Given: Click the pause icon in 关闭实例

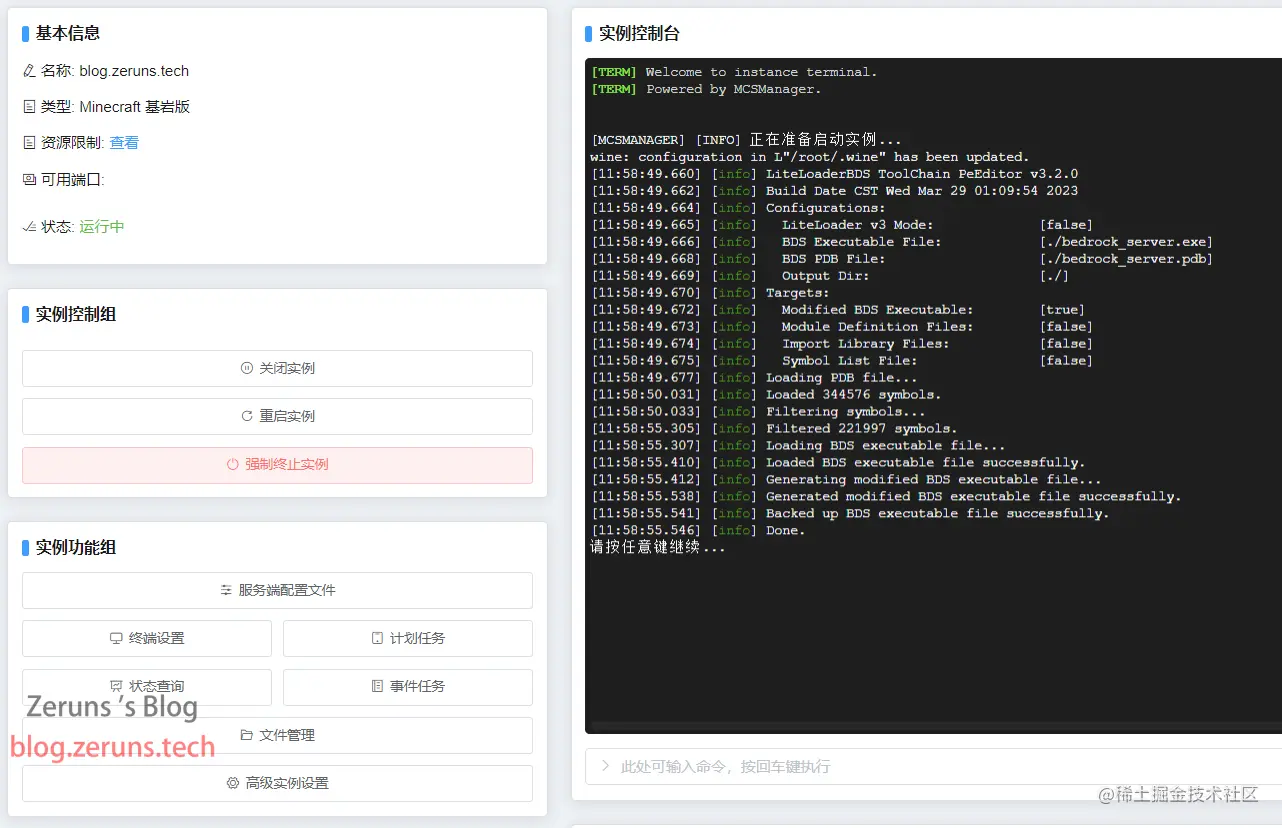Looking at the screenshot, I should 247,368.
